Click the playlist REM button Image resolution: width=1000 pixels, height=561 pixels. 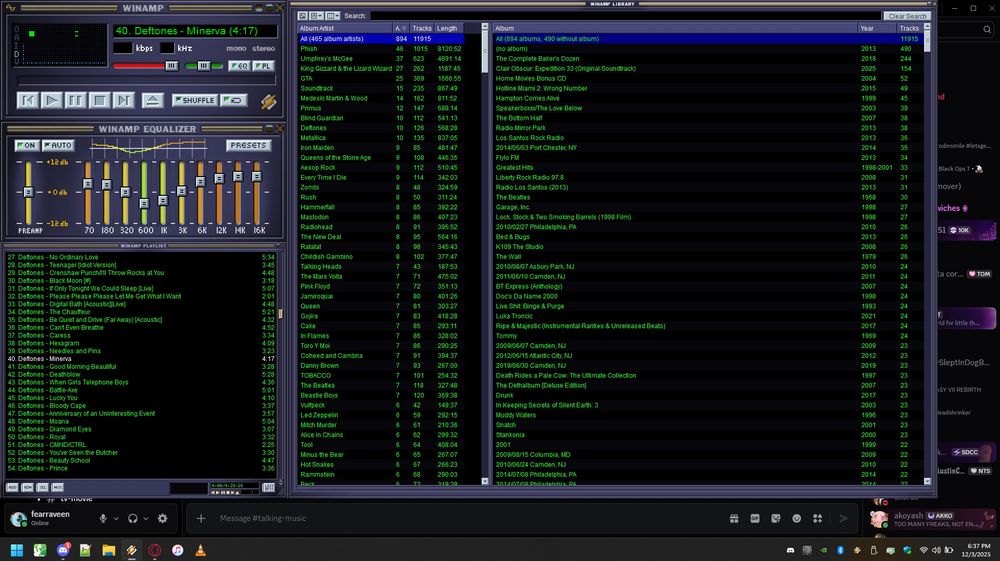[27, 487]
